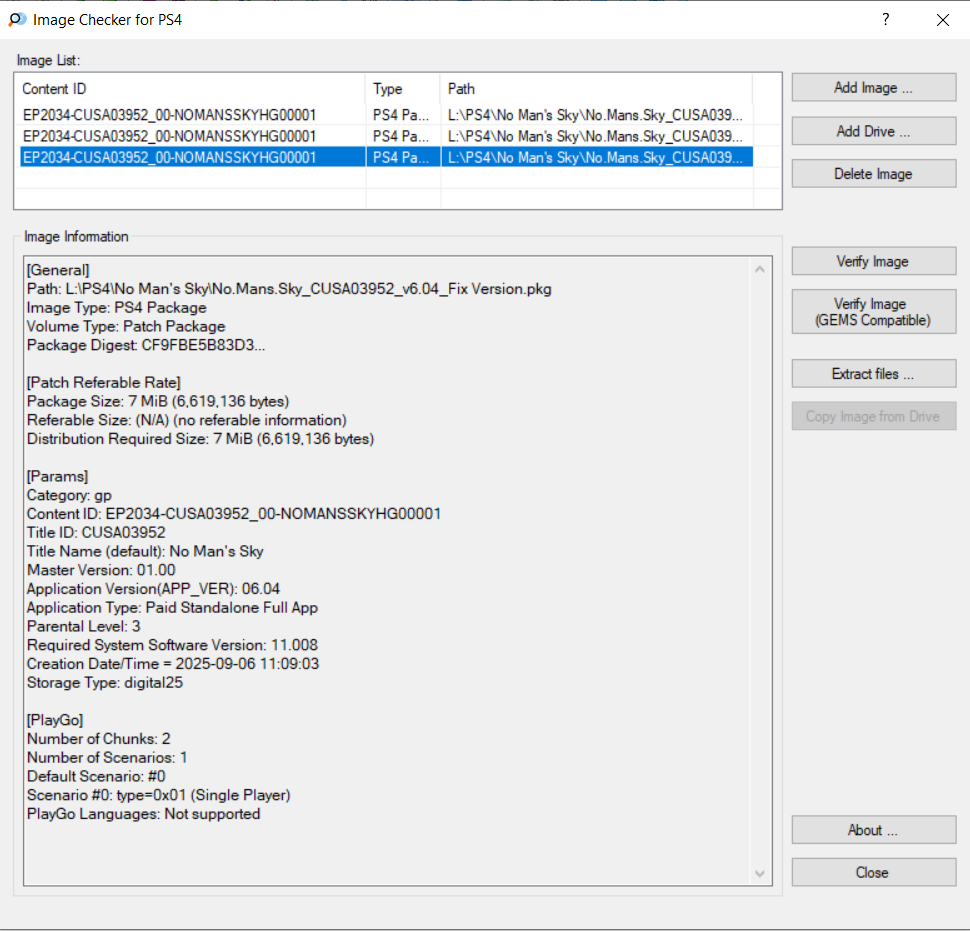Screen dimensions: 970x931
Task: Click the Image Checker magnifier app icon
Action: pyautogui.click(x=17, y=20)
